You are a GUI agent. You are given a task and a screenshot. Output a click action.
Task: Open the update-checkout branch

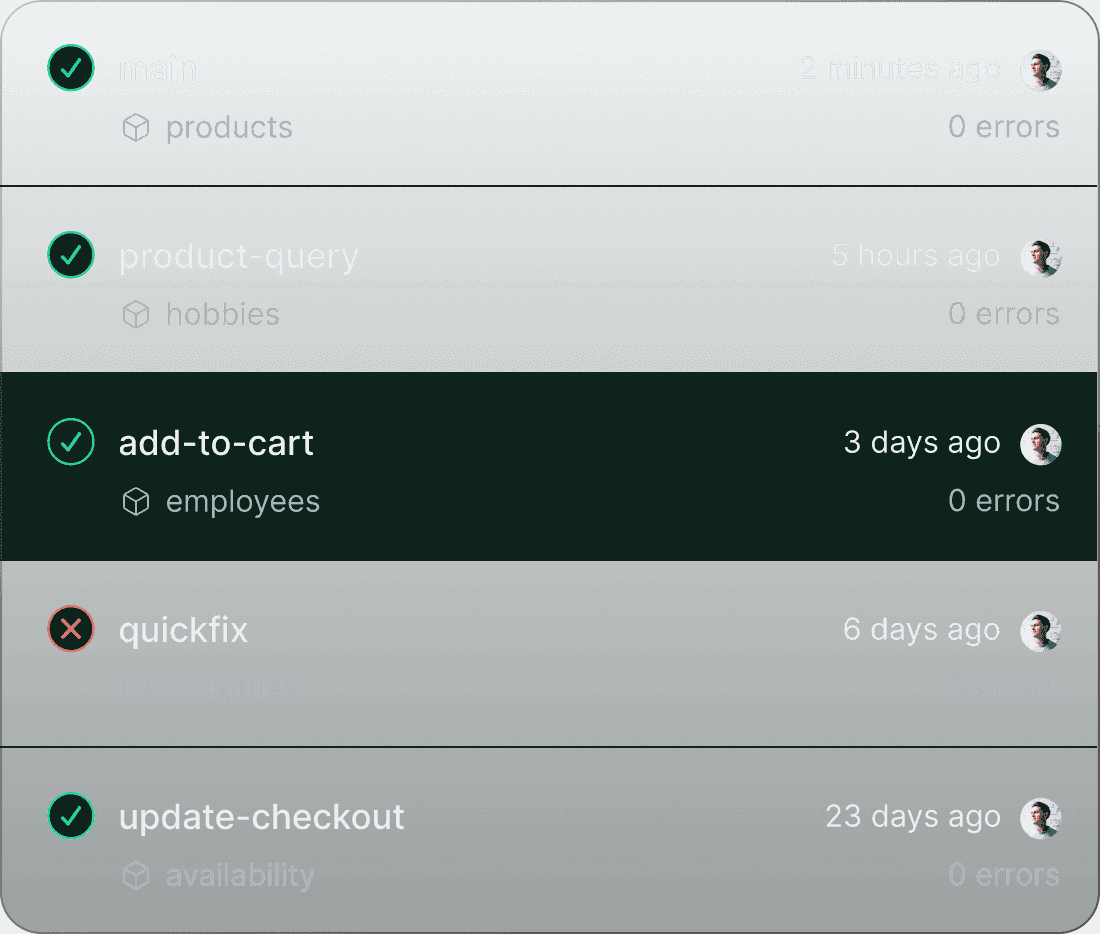click(x=261, y=816)
